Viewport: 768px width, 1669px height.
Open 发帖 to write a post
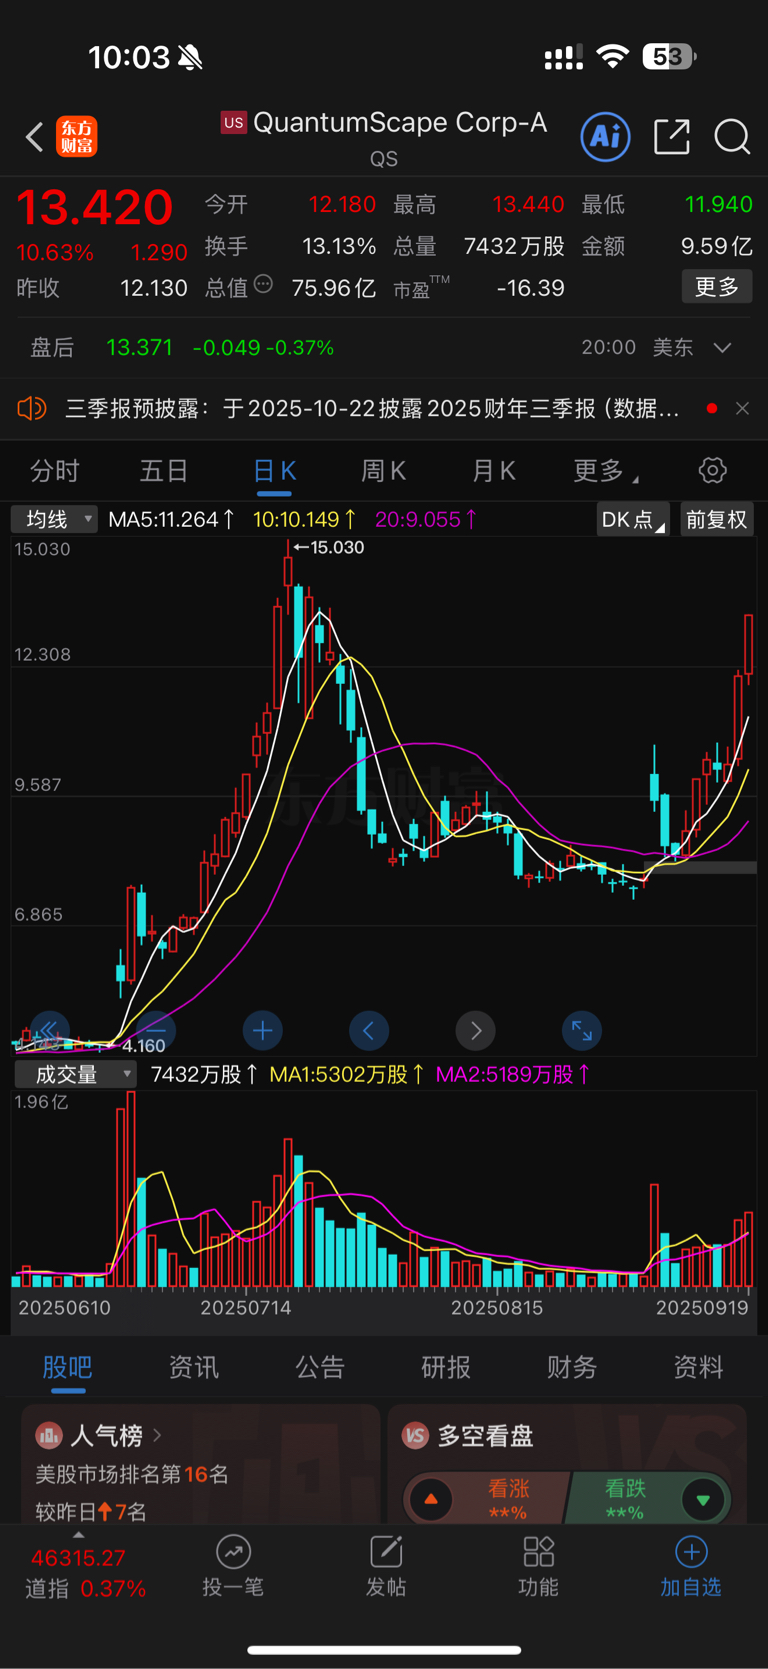click(386, 1567)
